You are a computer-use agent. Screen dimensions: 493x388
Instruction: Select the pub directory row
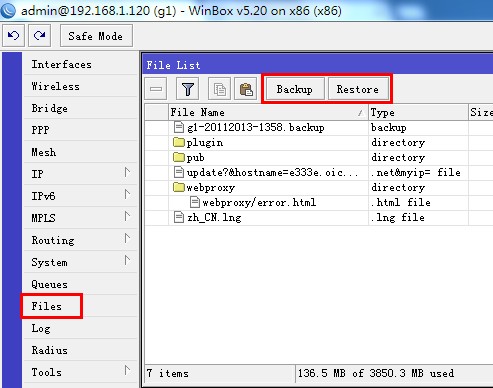click(319, 157)
